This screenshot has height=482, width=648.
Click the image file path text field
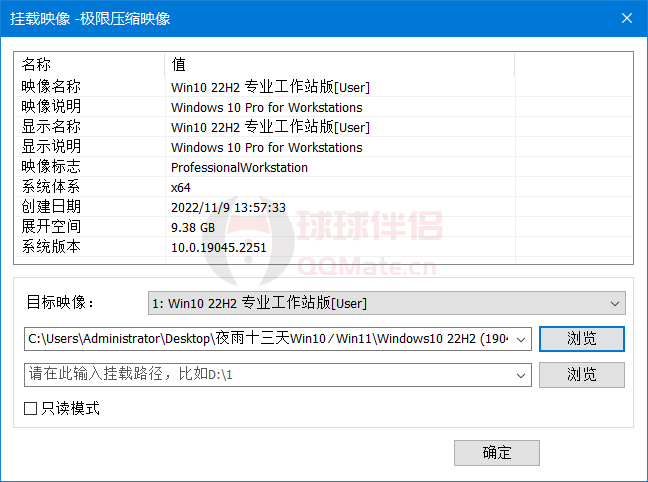(265, 339)
